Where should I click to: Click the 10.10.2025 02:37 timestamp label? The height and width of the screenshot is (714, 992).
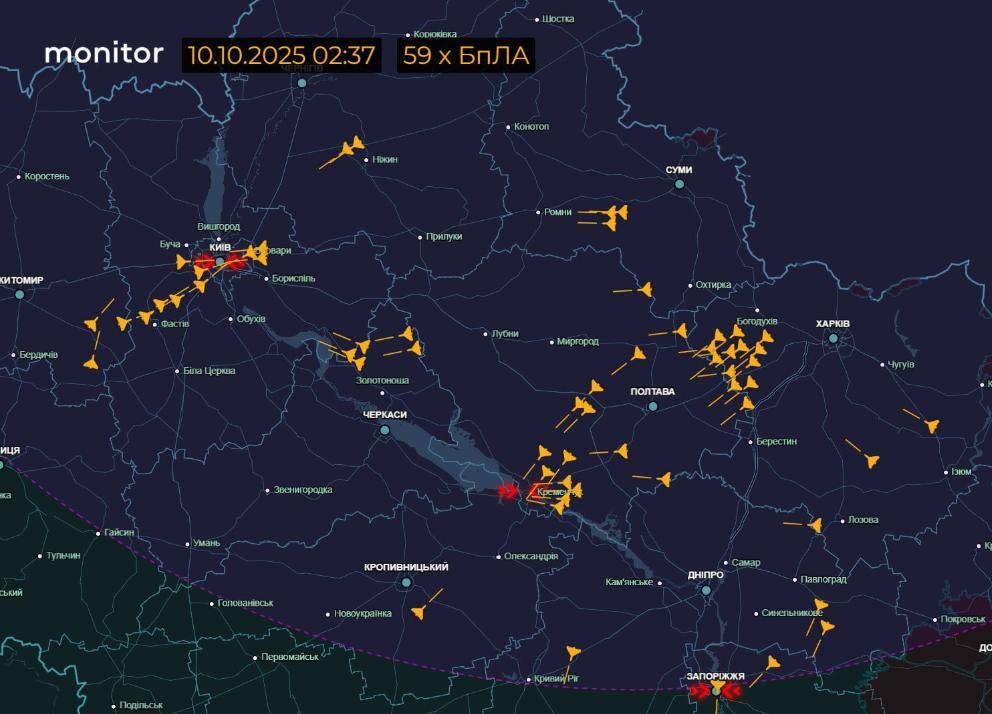click(281, 55)
